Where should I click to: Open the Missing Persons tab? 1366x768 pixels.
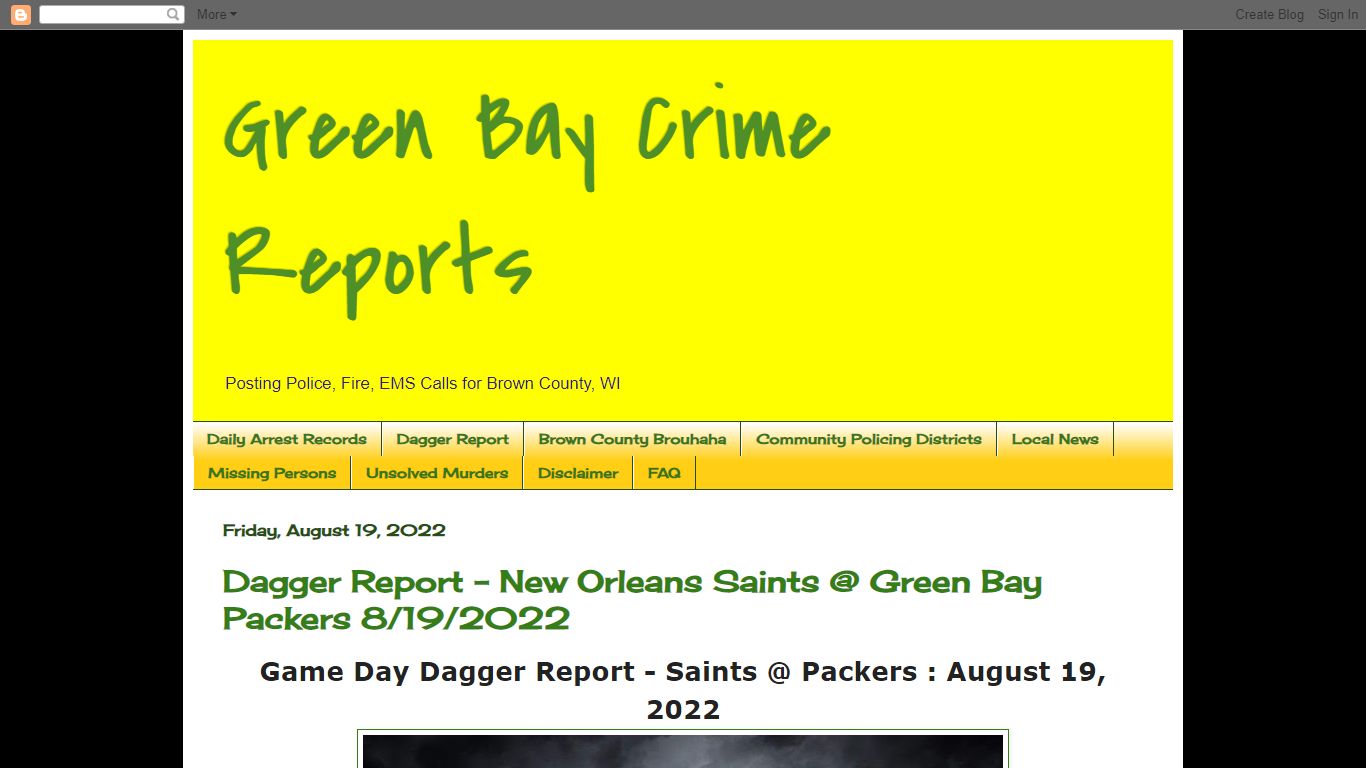(272, 473)
